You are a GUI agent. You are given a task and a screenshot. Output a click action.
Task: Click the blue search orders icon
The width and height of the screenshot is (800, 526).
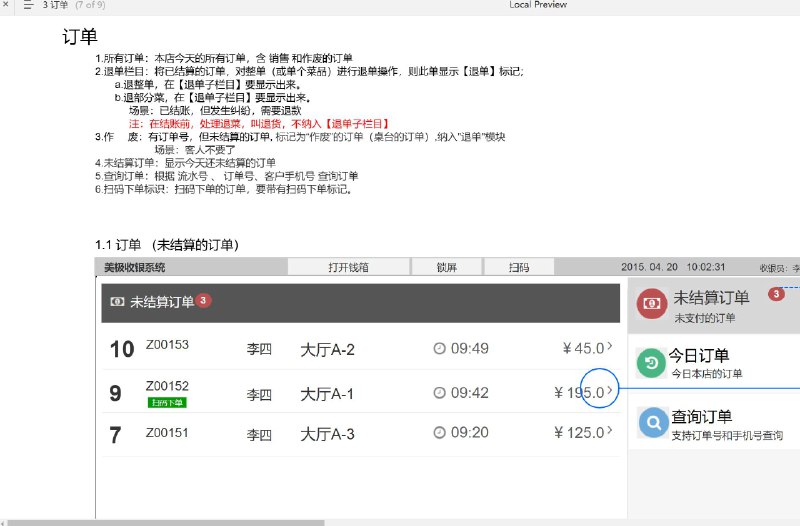(x=653, y=422)
